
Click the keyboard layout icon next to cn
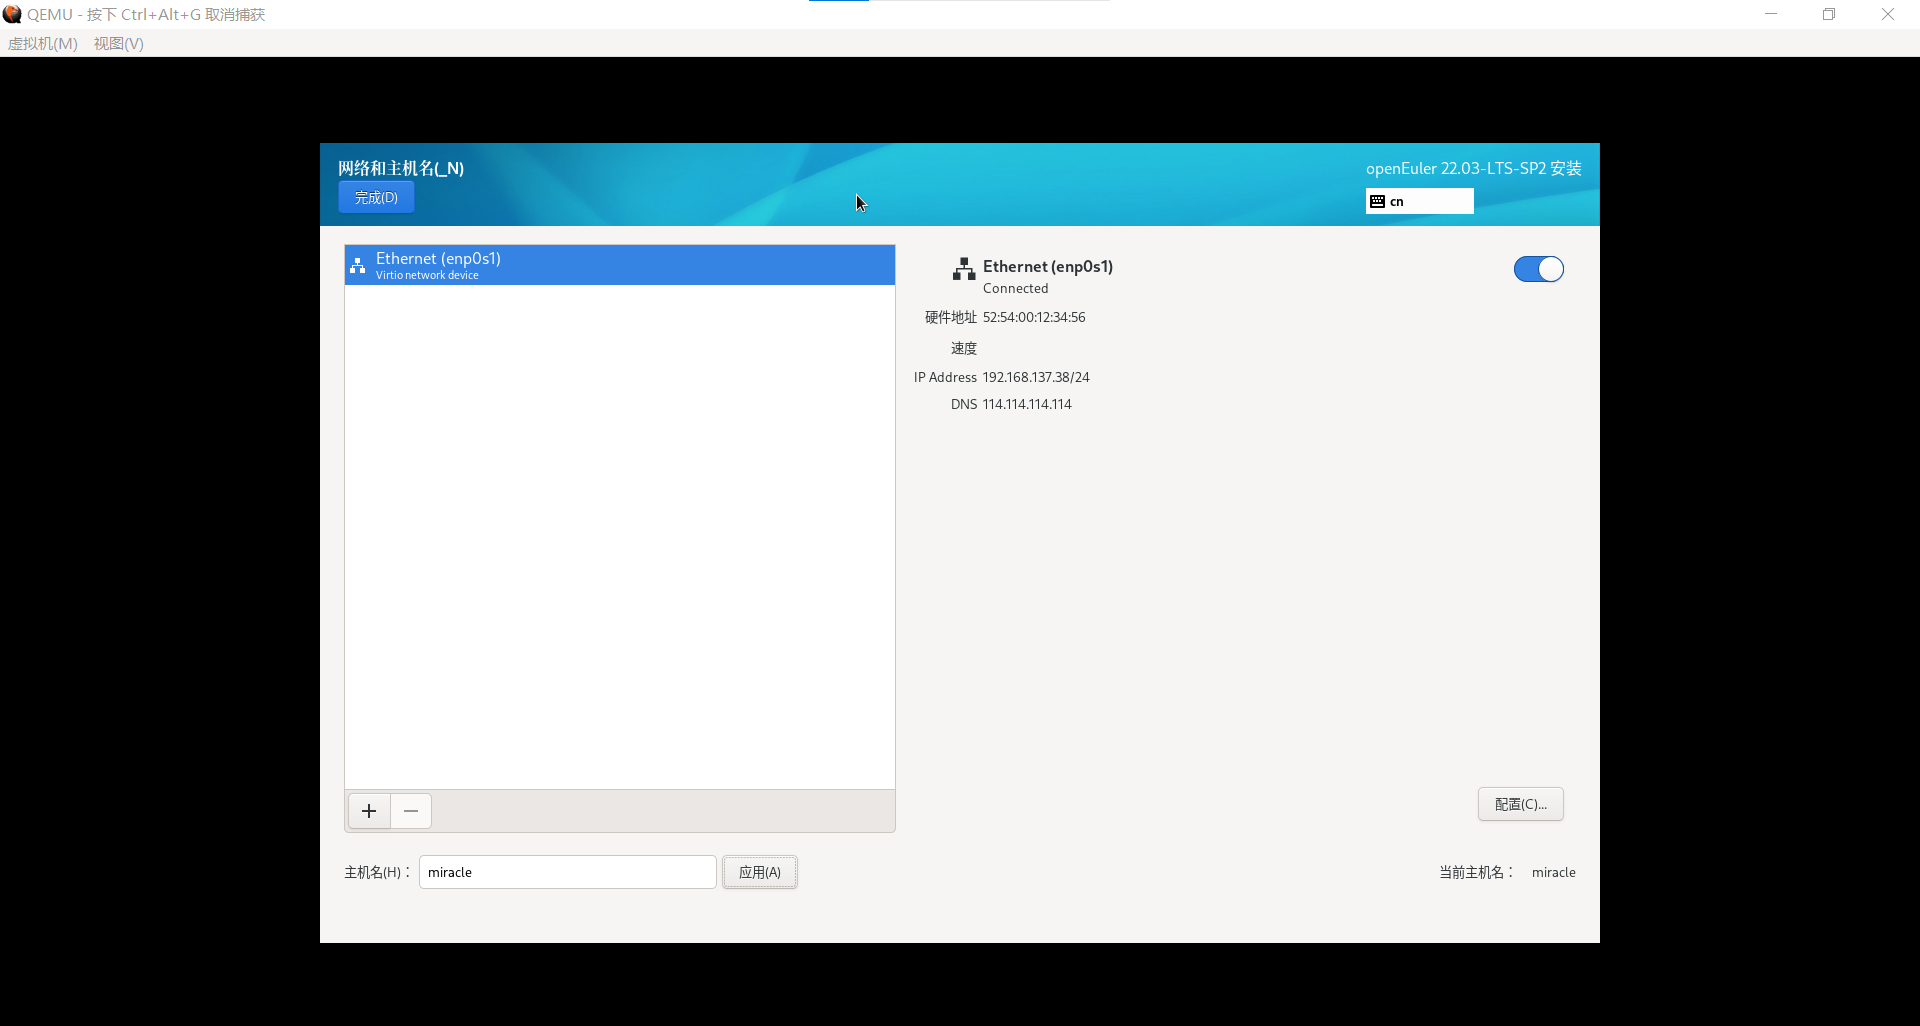point(1378,201)
